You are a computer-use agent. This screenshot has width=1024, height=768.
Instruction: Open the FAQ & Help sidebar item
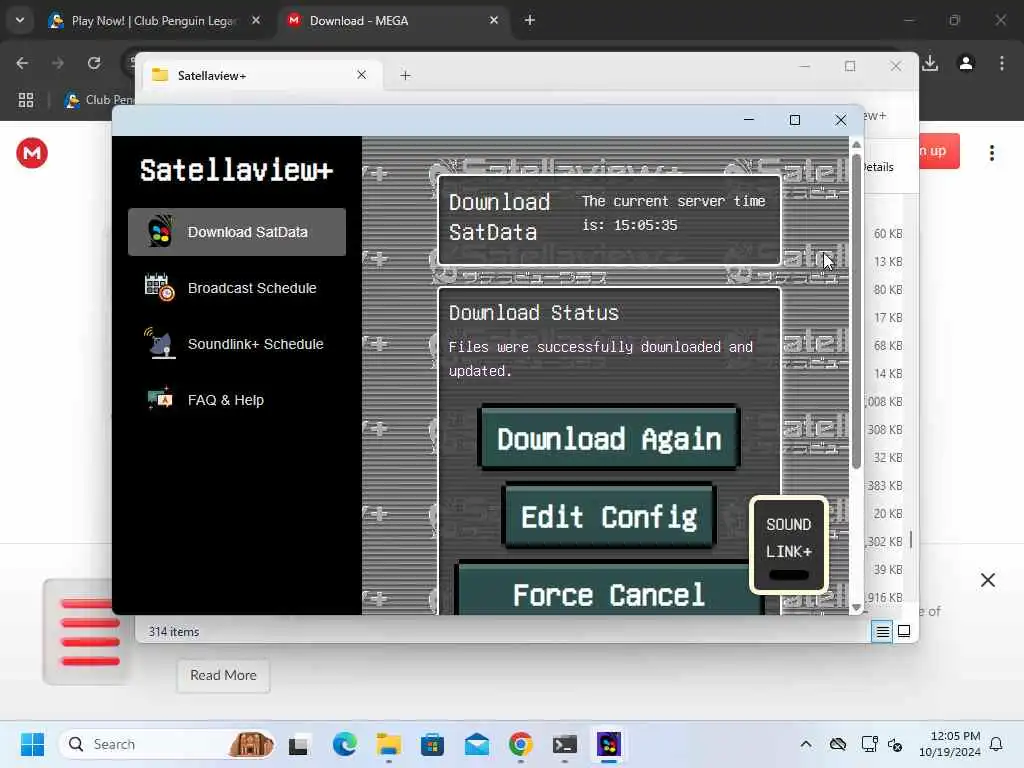tap(236, 400)
